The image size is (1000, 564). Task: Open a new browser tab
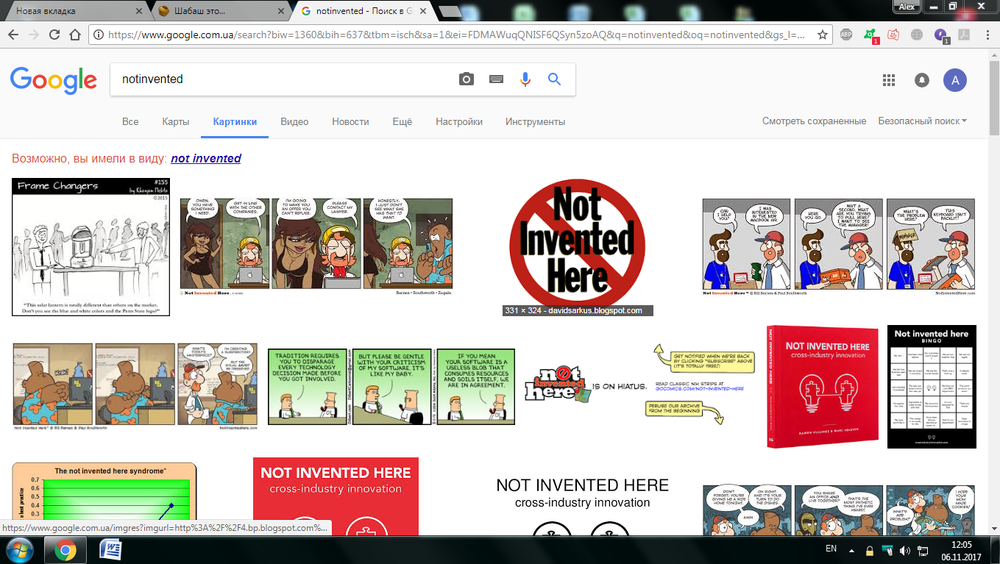(450, 11)
